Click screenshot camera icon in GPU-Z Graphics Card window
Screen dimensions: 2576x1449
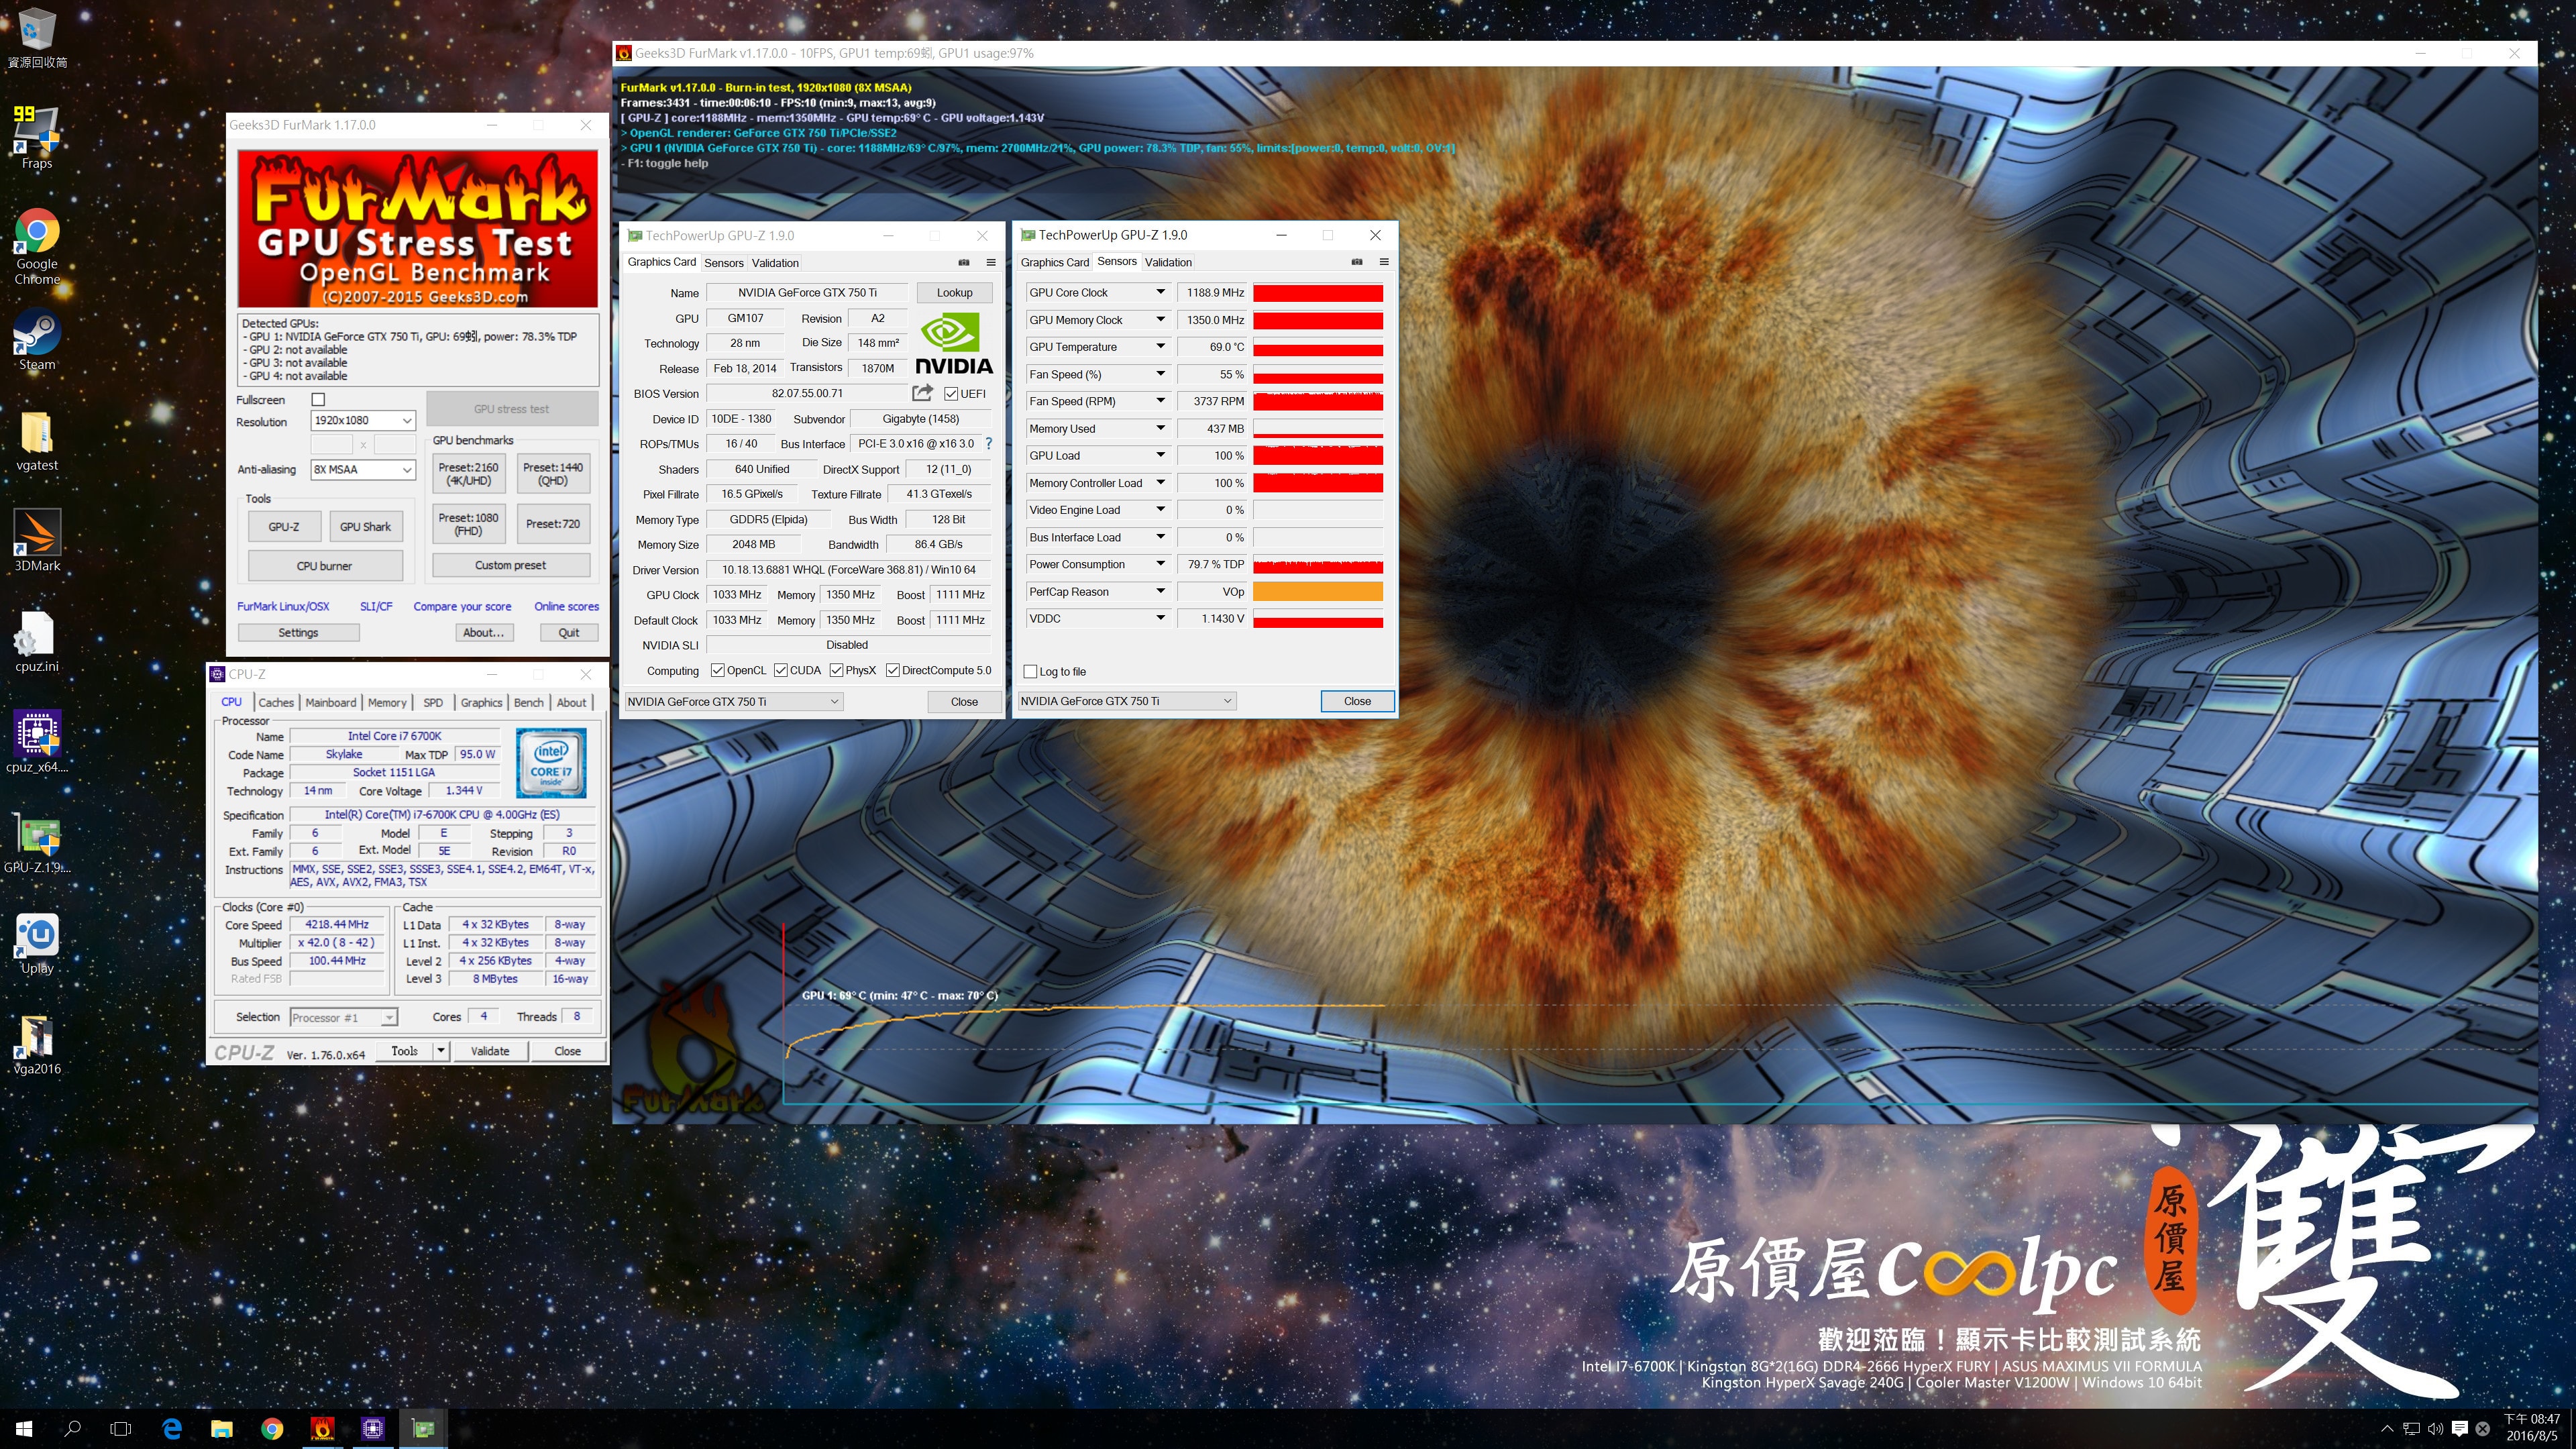[964, 262]
